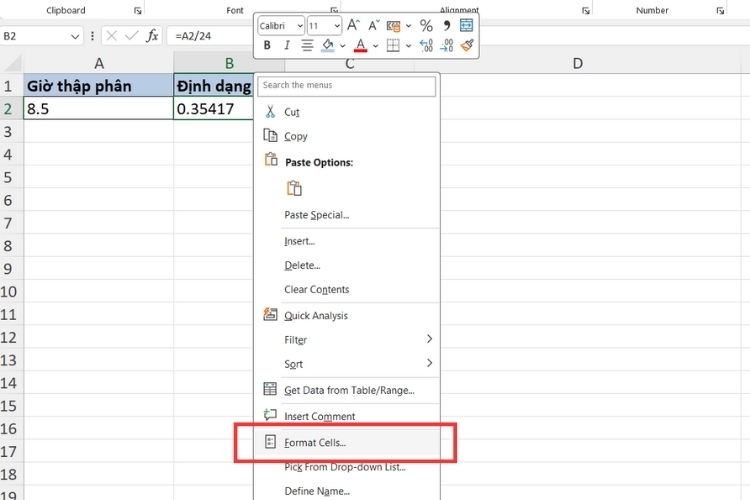Open Paste Special from context menu
The height and width of the screenshot is (500, 750).
(x=346, y=215)
